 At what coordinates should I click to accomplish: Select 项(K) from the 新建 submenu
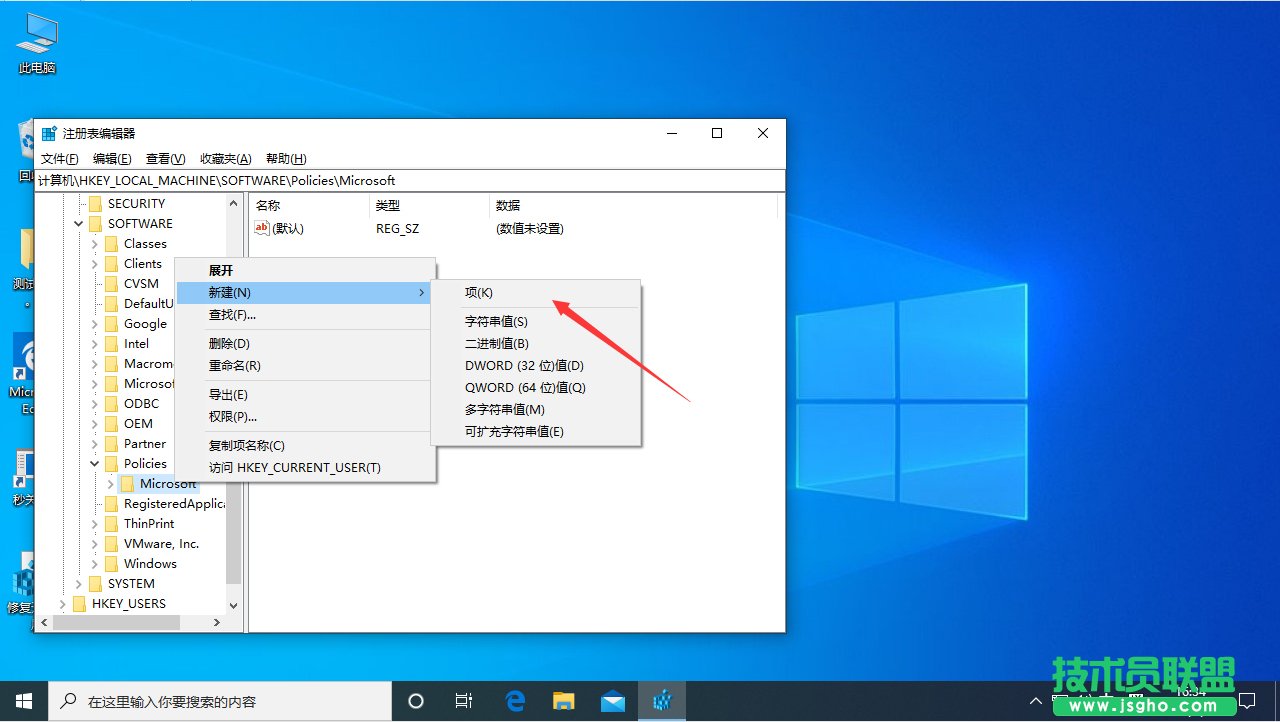479,292
